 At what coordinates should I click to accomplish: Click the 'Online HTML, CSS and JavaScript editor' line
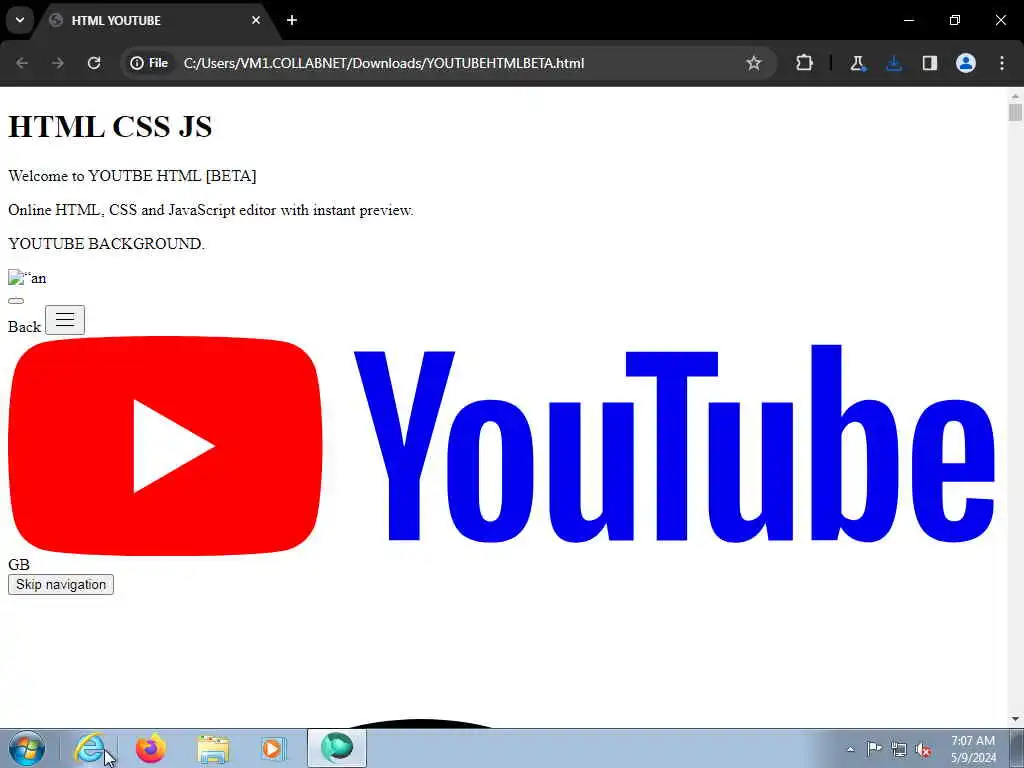tap(210, 210)
